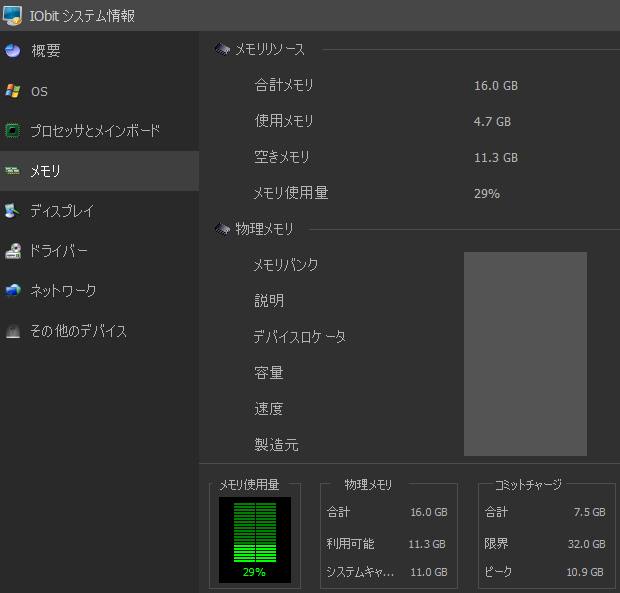Viewport: 620px width, 593px height.
Task: Click the gray physical memory details panel
Action: pos(525,354)
